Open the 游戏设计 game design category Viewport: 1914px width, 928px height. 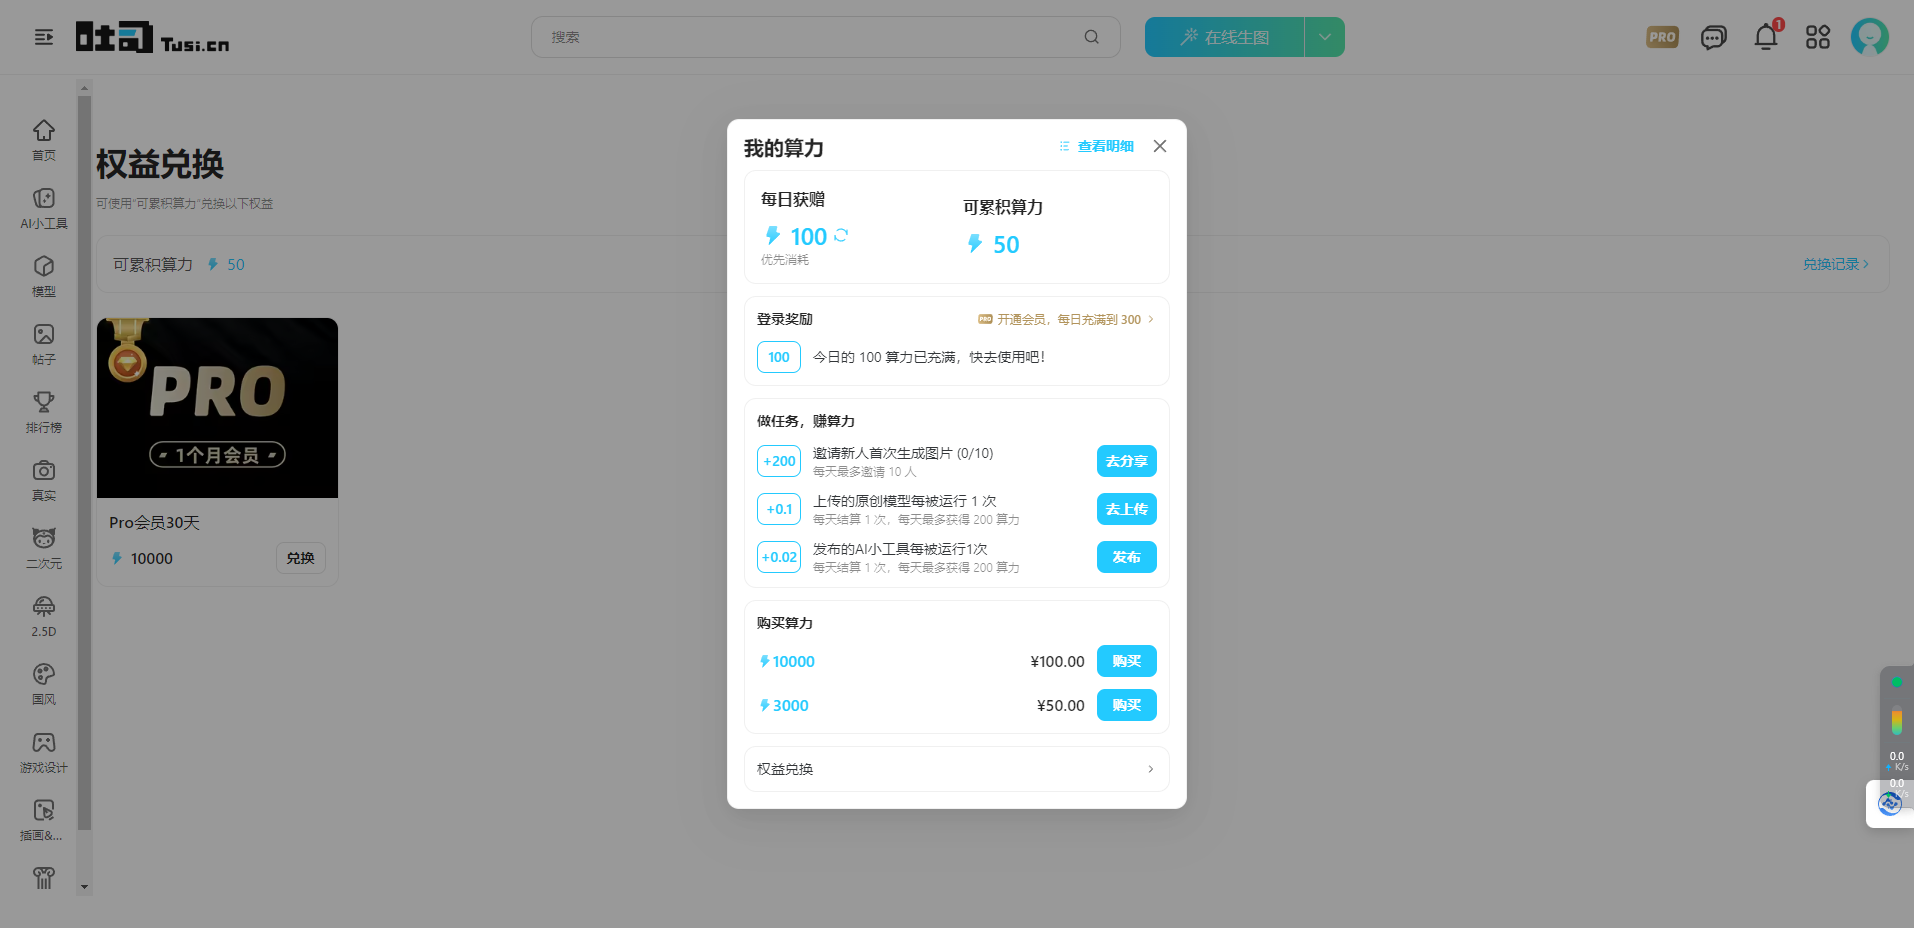(43, 750)
